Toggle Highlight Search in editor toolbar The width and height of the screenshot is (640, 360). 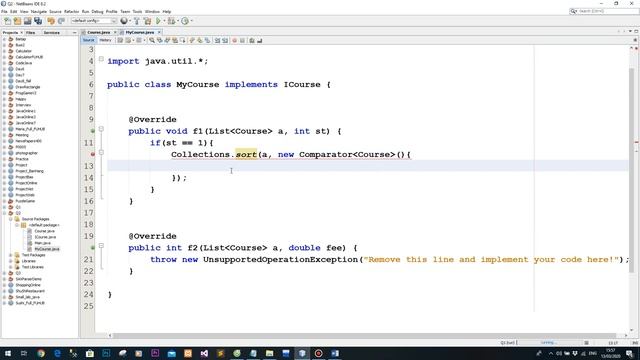tap(175, 40)
